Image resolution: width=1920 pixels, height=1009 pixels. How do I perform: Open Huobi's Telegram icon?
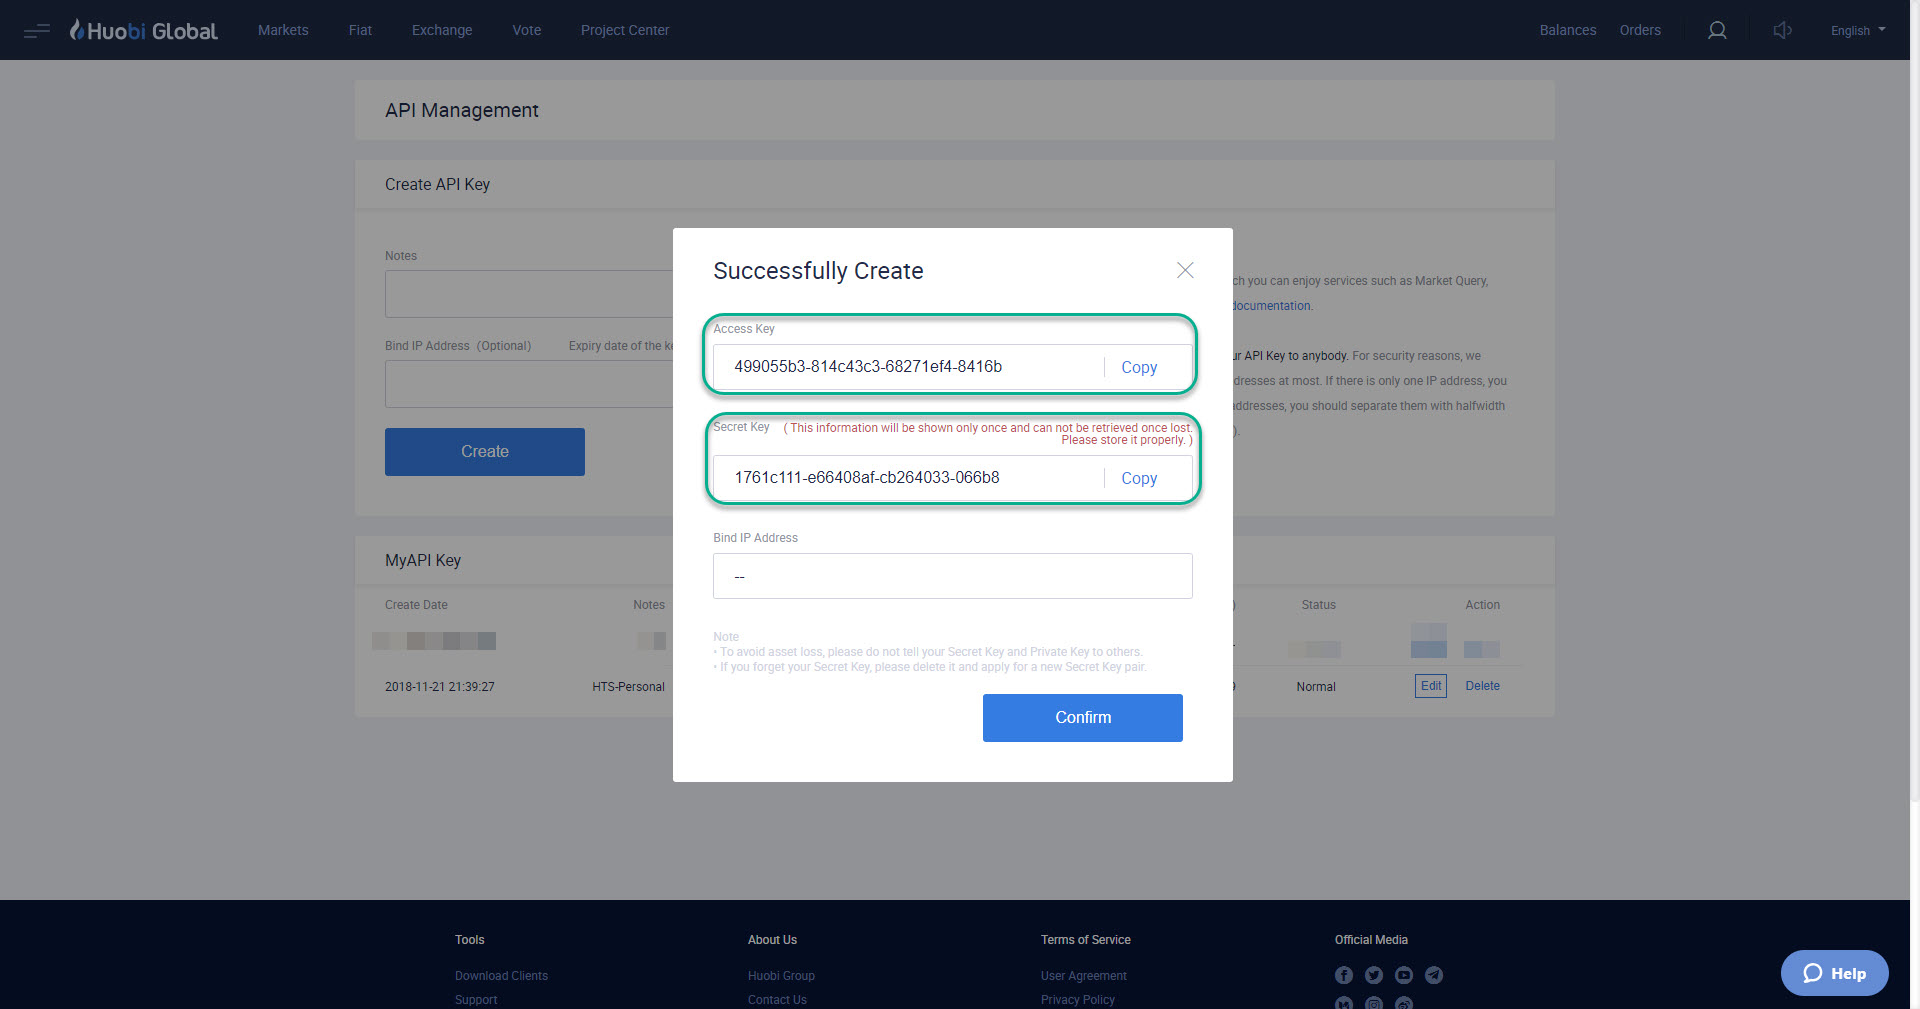coord(1433,975)
